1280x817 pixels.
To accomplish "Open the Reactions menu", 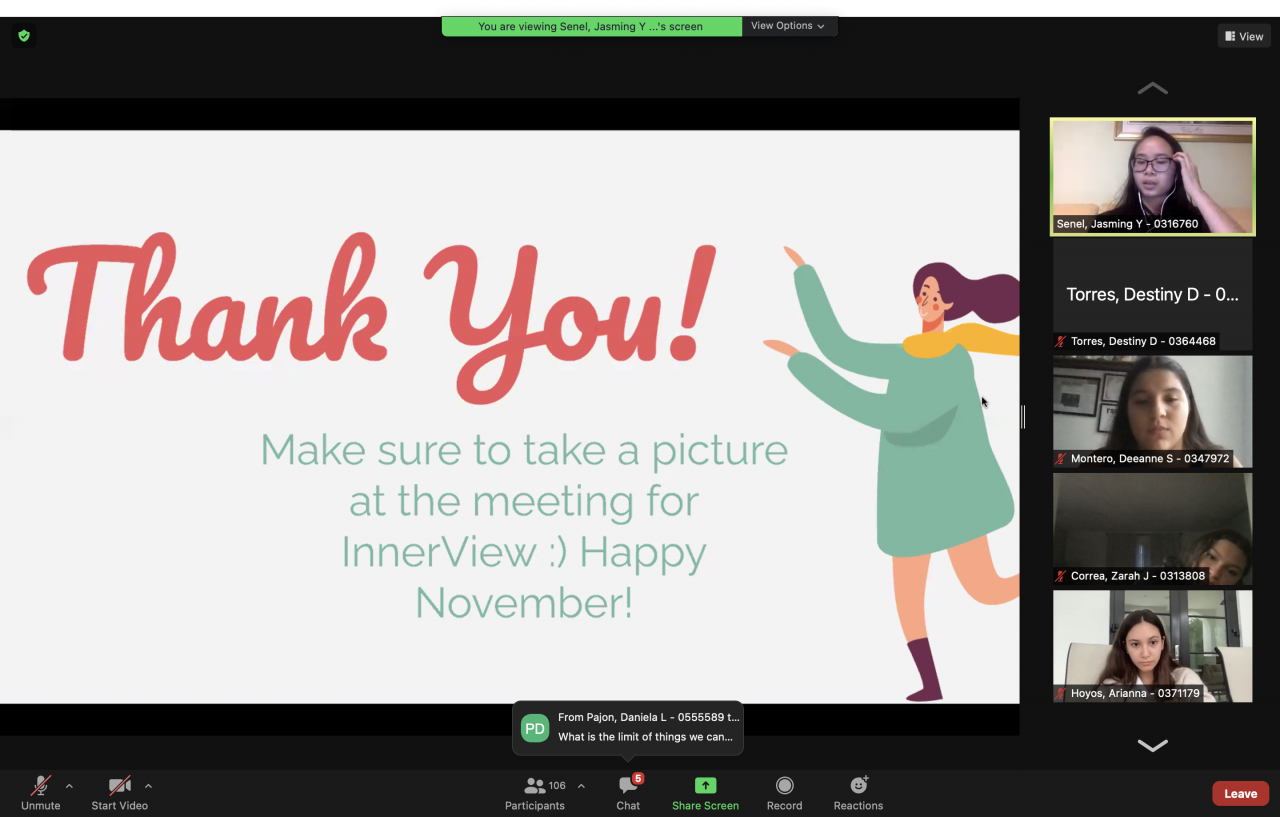I will coord(858,793).
